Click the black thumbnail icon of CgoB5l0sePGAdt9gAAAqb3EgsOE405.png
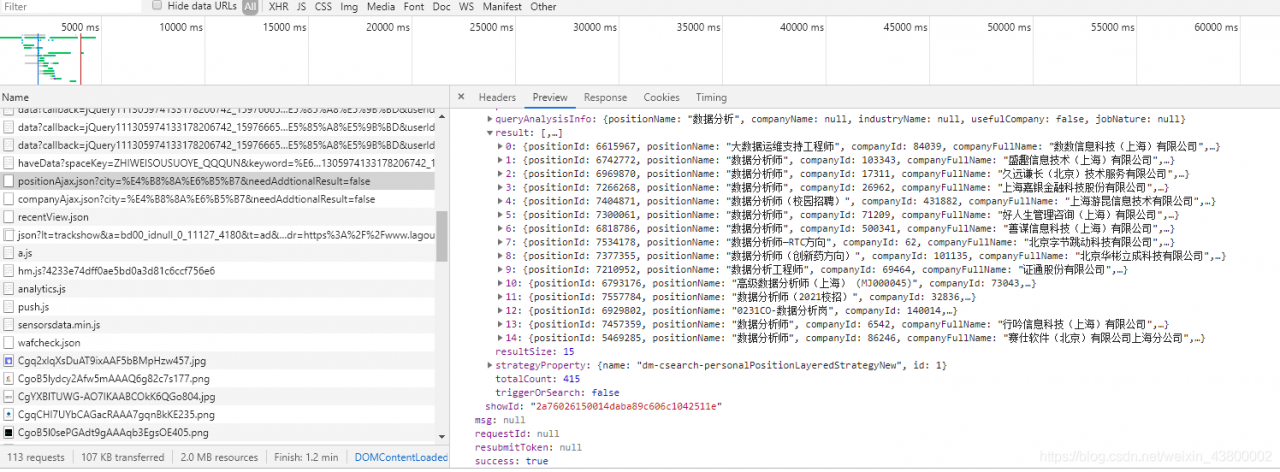This screenshot has height=472, width=1280. click(9, 432)
